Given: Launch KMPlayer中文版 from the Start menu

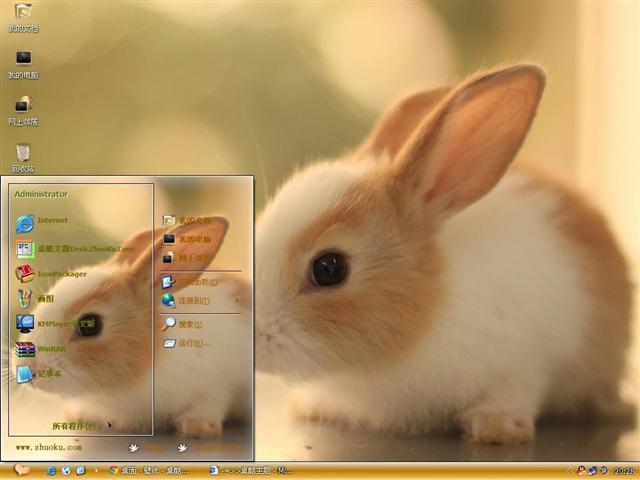Looking at the screenshot, I should click(x=56, y=324).
